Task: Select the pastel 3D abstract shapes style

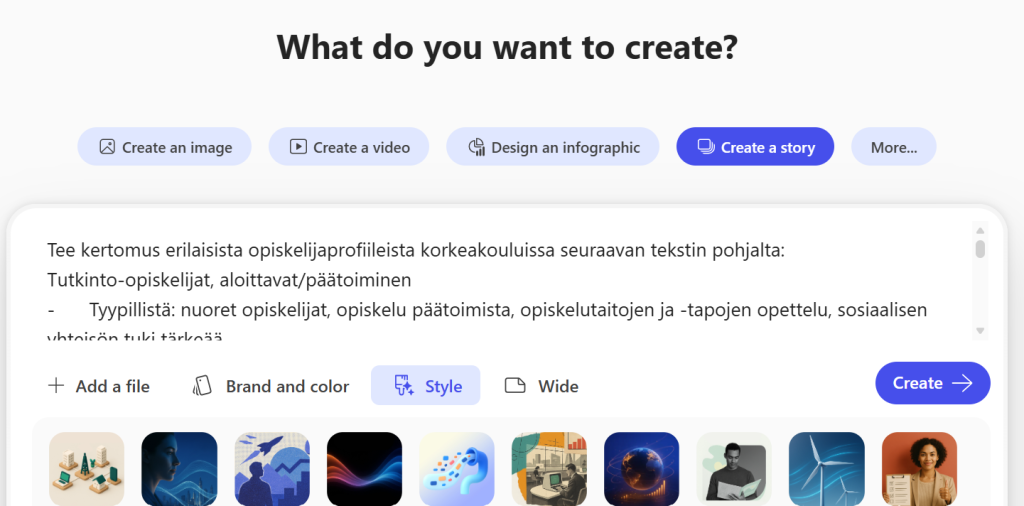Action: [x=457, y=468]
